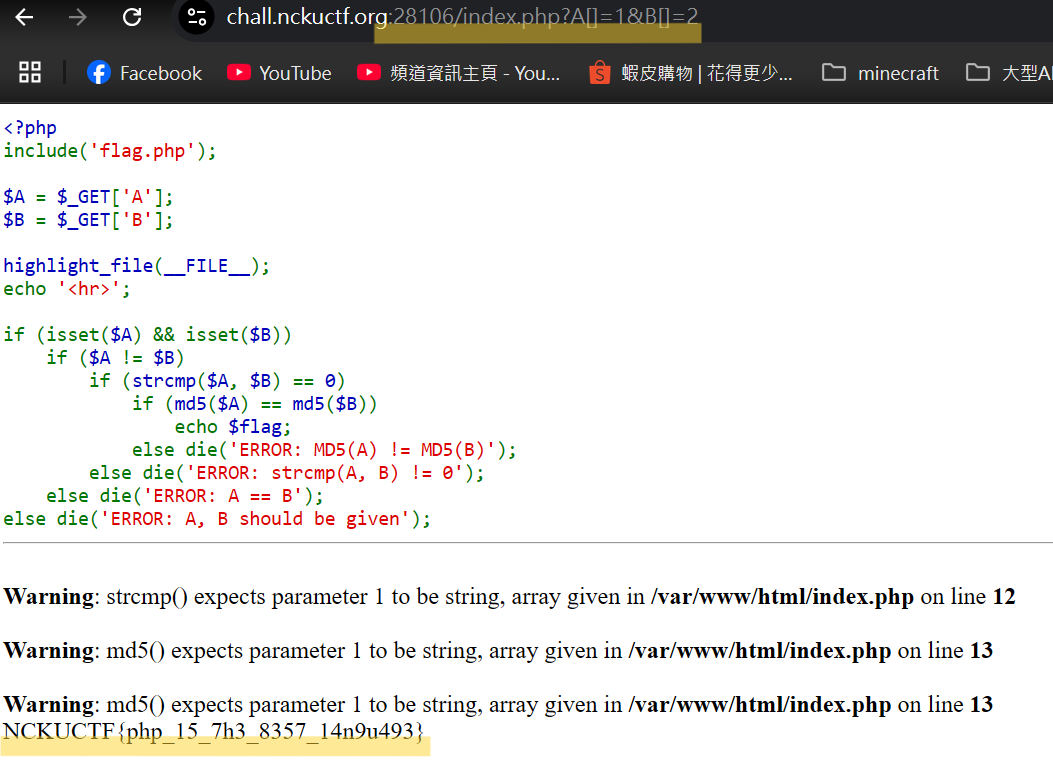Image resolution: width=1053 pixels, height=762 pixels.
Task: Open the Facebook bookmark
Action: coord(160,72)
